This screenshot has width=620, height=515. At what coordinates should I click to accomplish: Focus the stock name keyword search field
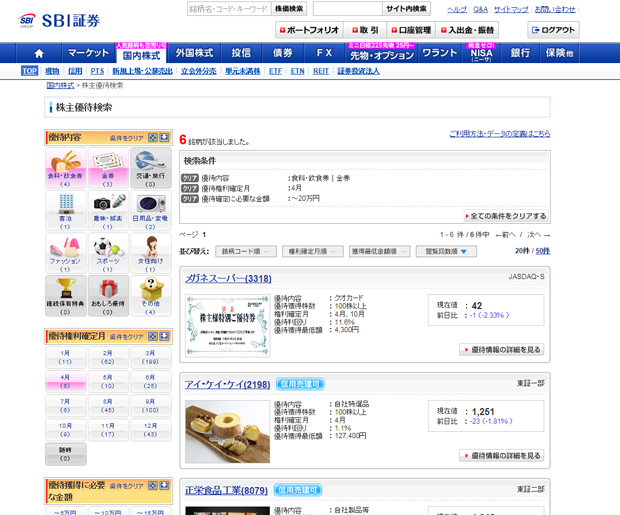point(229,9)
